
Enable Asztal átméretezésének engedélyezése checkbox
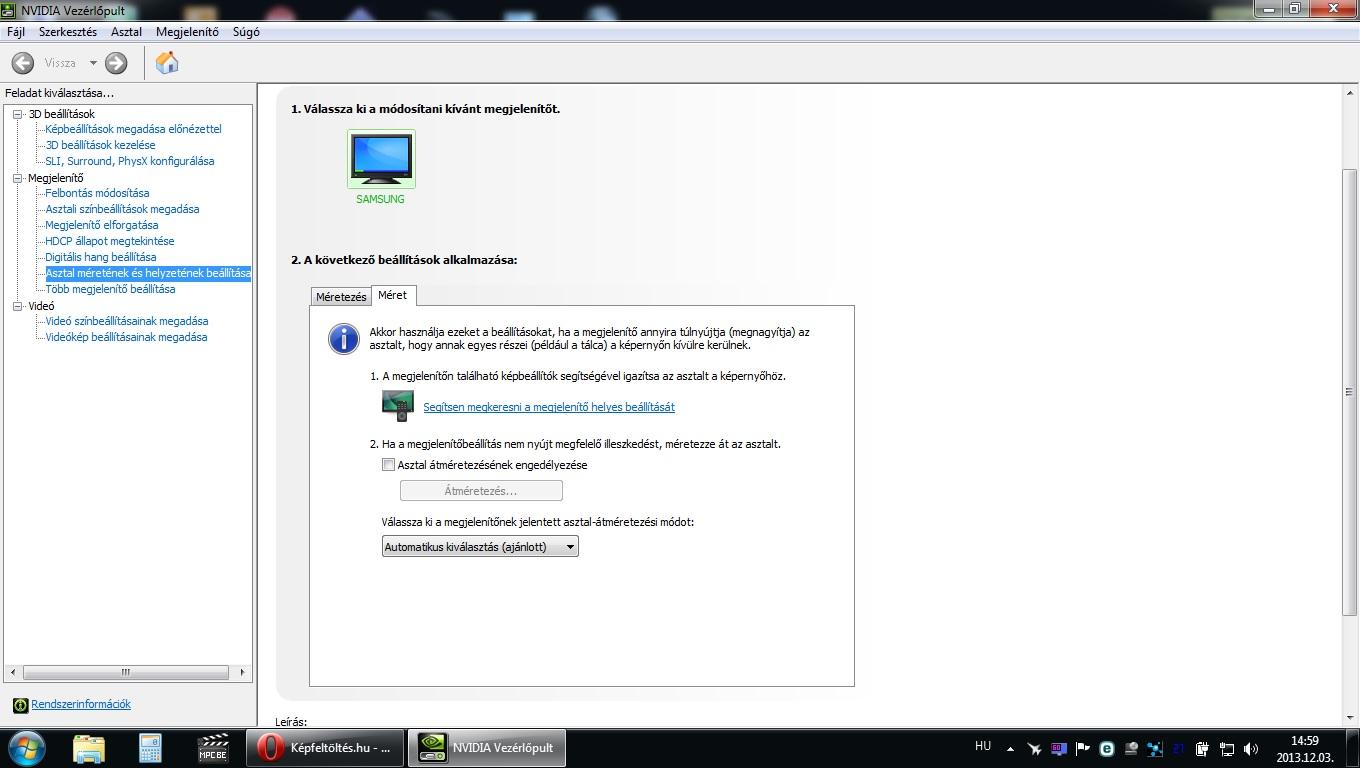click(x=388, y=465)
